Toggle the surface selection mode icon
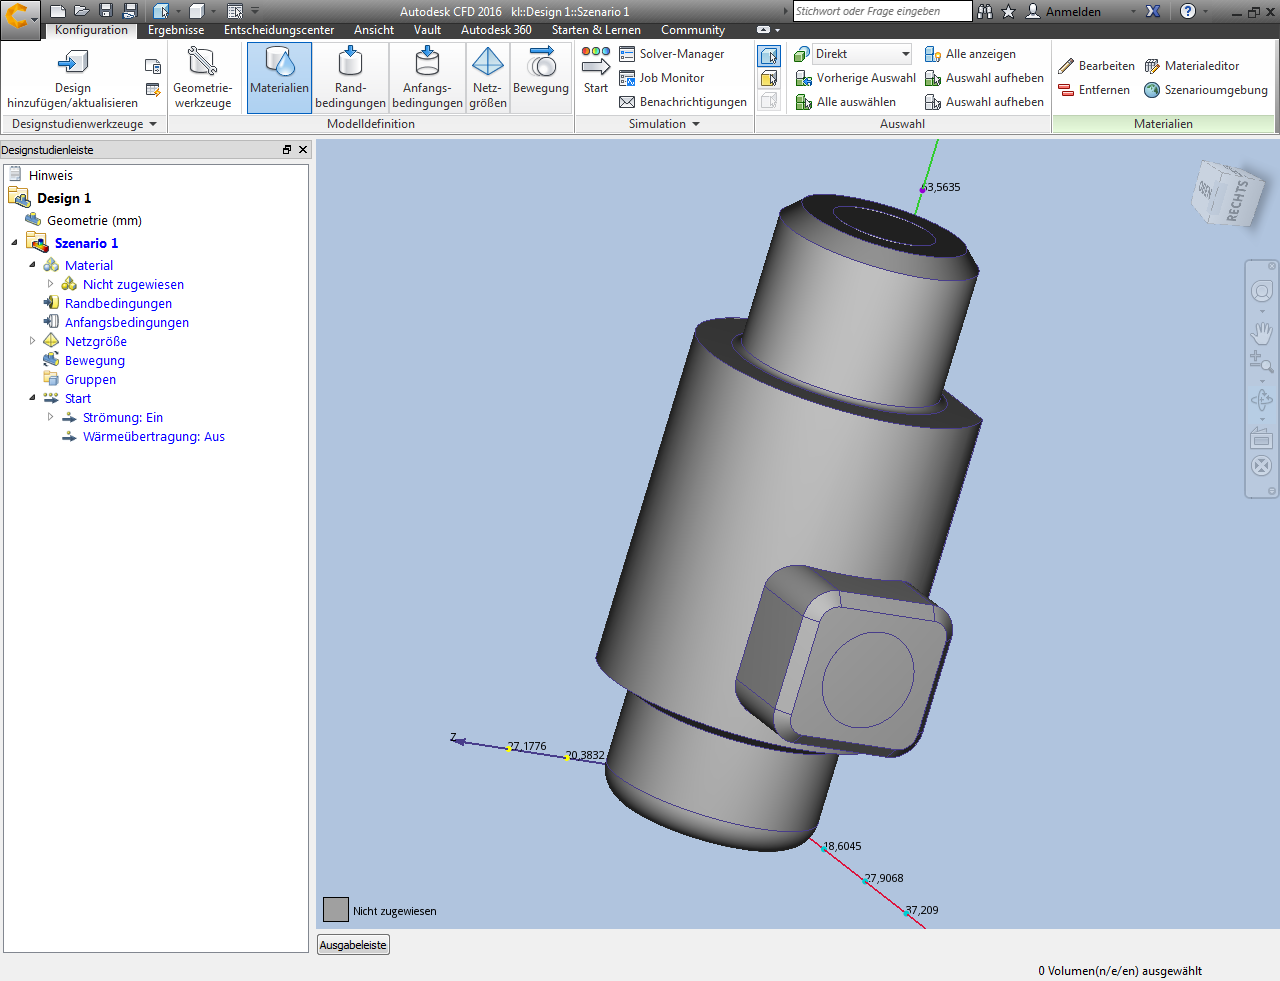 [769, 78]
